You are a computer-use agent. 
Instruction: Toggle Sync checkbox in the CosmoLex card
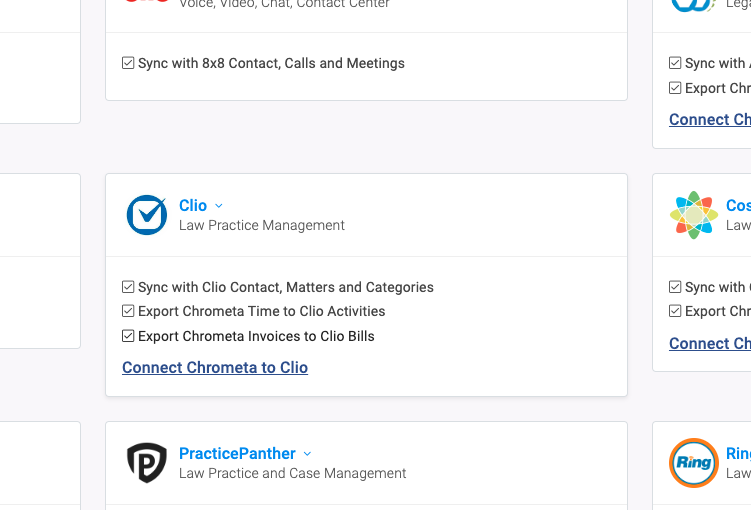(x=675, y=287)
